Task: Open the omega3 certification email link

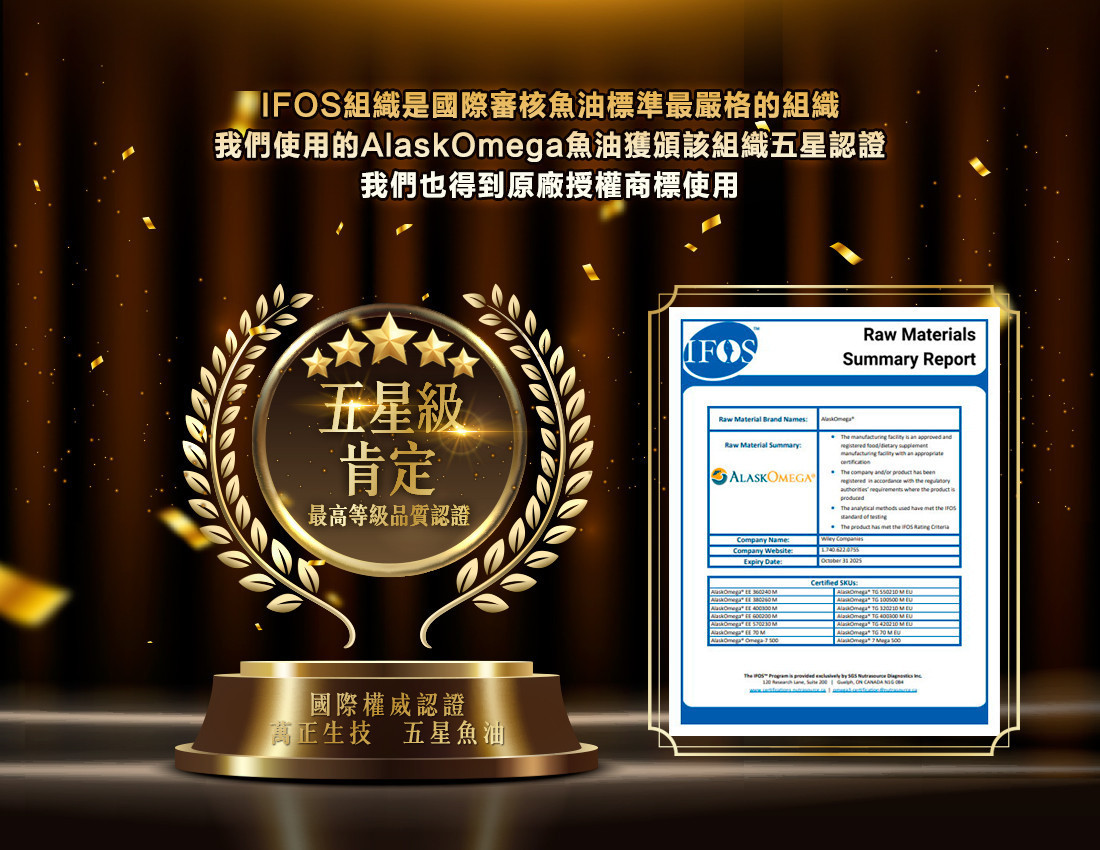Action: pyautogui.click(x=875, y=690)
